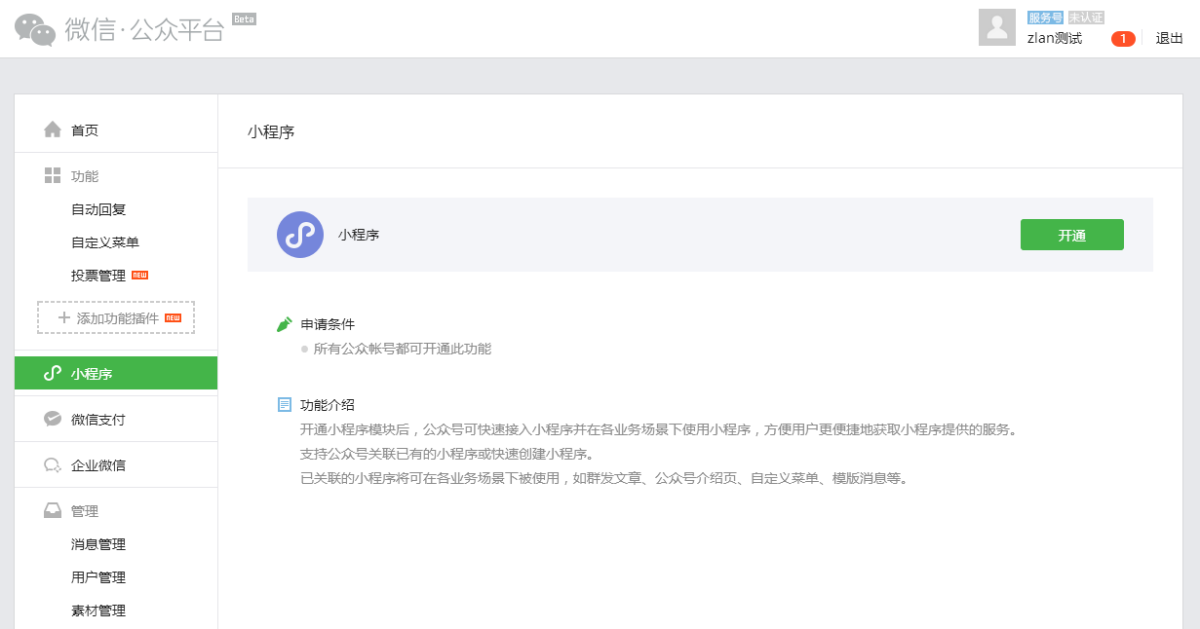Click the zlan测试 account name
The image size is (1200, 629).
[1055, 39]
